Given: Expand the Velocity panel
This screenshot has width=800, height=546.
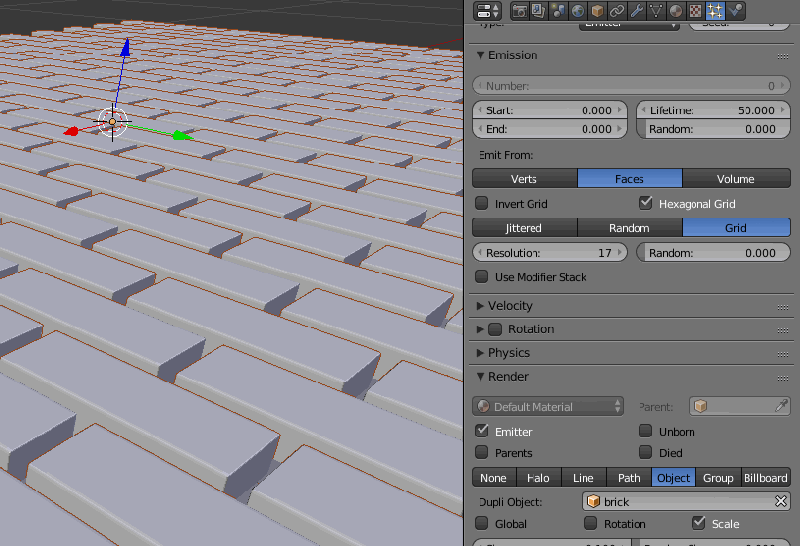Looking at the screenshot, I should tap(480, 306).
